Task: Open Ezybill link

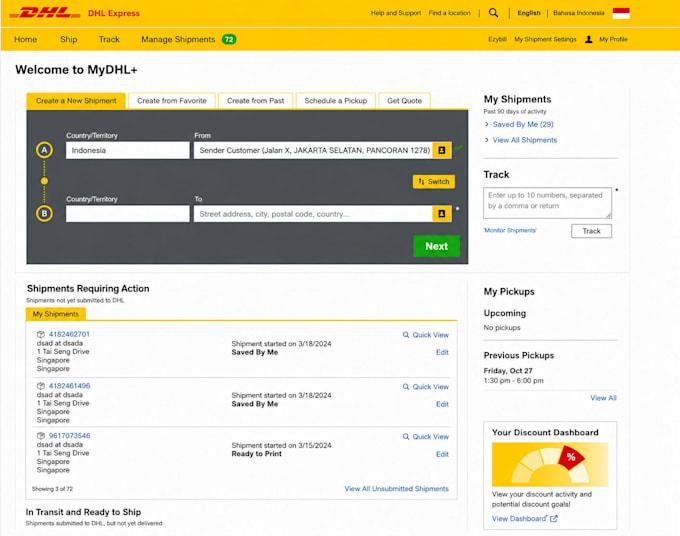Action: (x=497, y=39)
